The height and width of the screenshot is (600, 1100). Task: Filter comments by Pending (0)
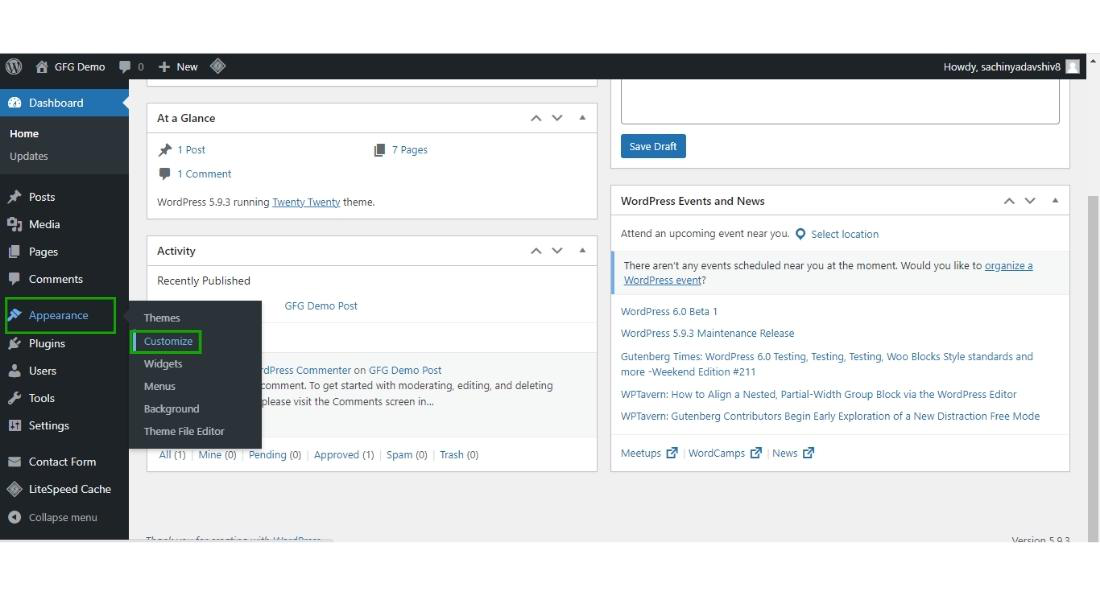[275, 455]
